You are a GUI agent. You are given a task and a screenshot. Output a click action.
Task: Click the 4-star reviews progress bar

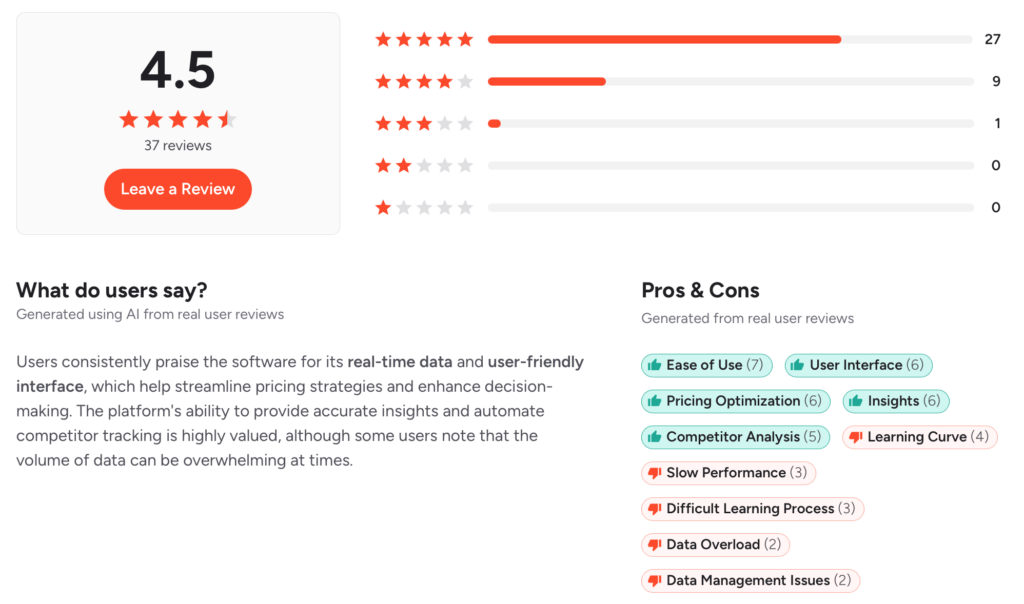coord(731,82)
